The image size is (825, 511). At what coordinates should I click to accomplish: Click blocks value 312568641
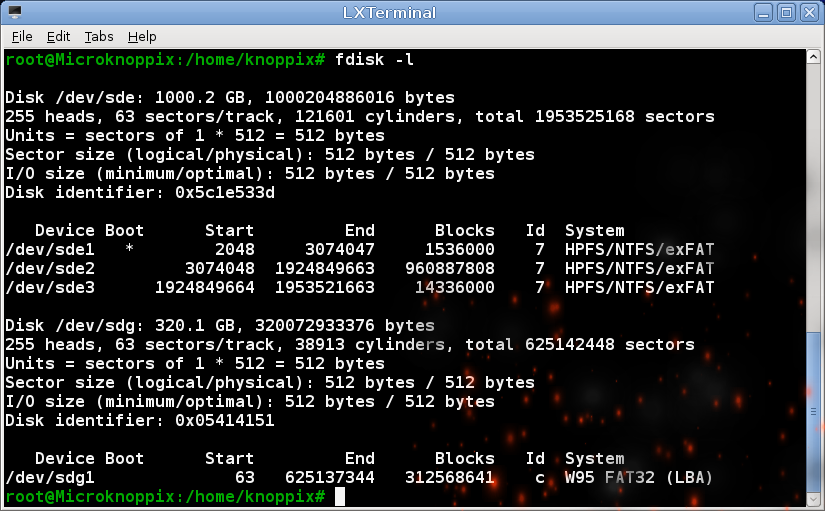[x=450, y=477]
